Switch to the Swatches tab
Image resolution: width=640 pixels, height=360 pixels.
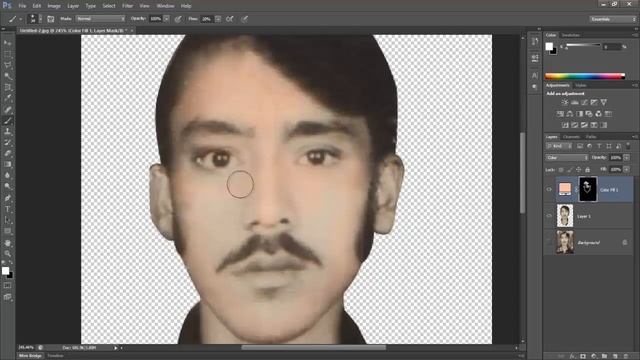click(x=570, y=35)
